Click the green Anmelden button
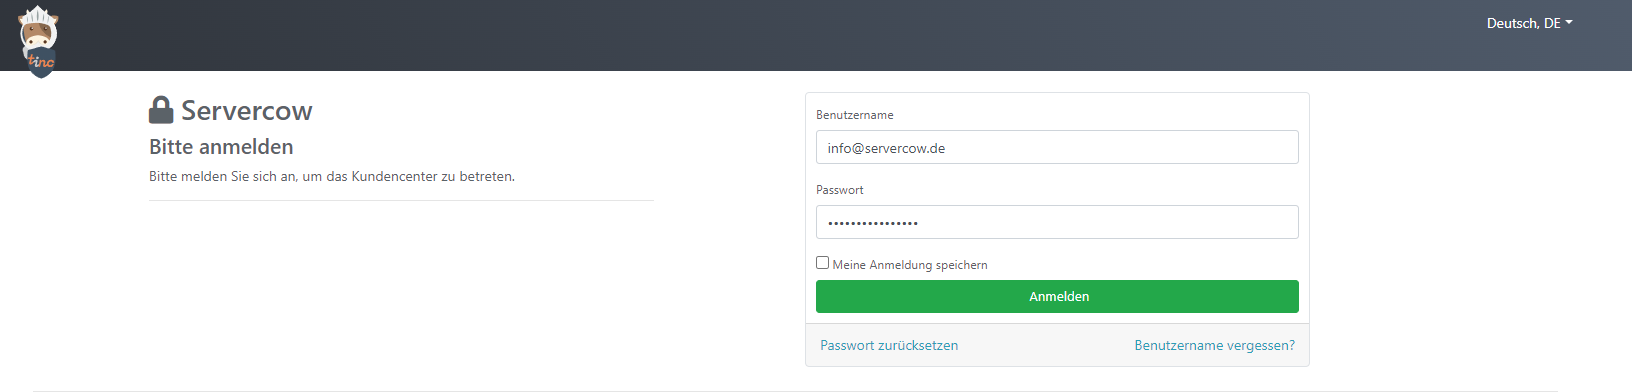The width and height of the screenshot is (1632, 392). click(x=1057, y=296)
